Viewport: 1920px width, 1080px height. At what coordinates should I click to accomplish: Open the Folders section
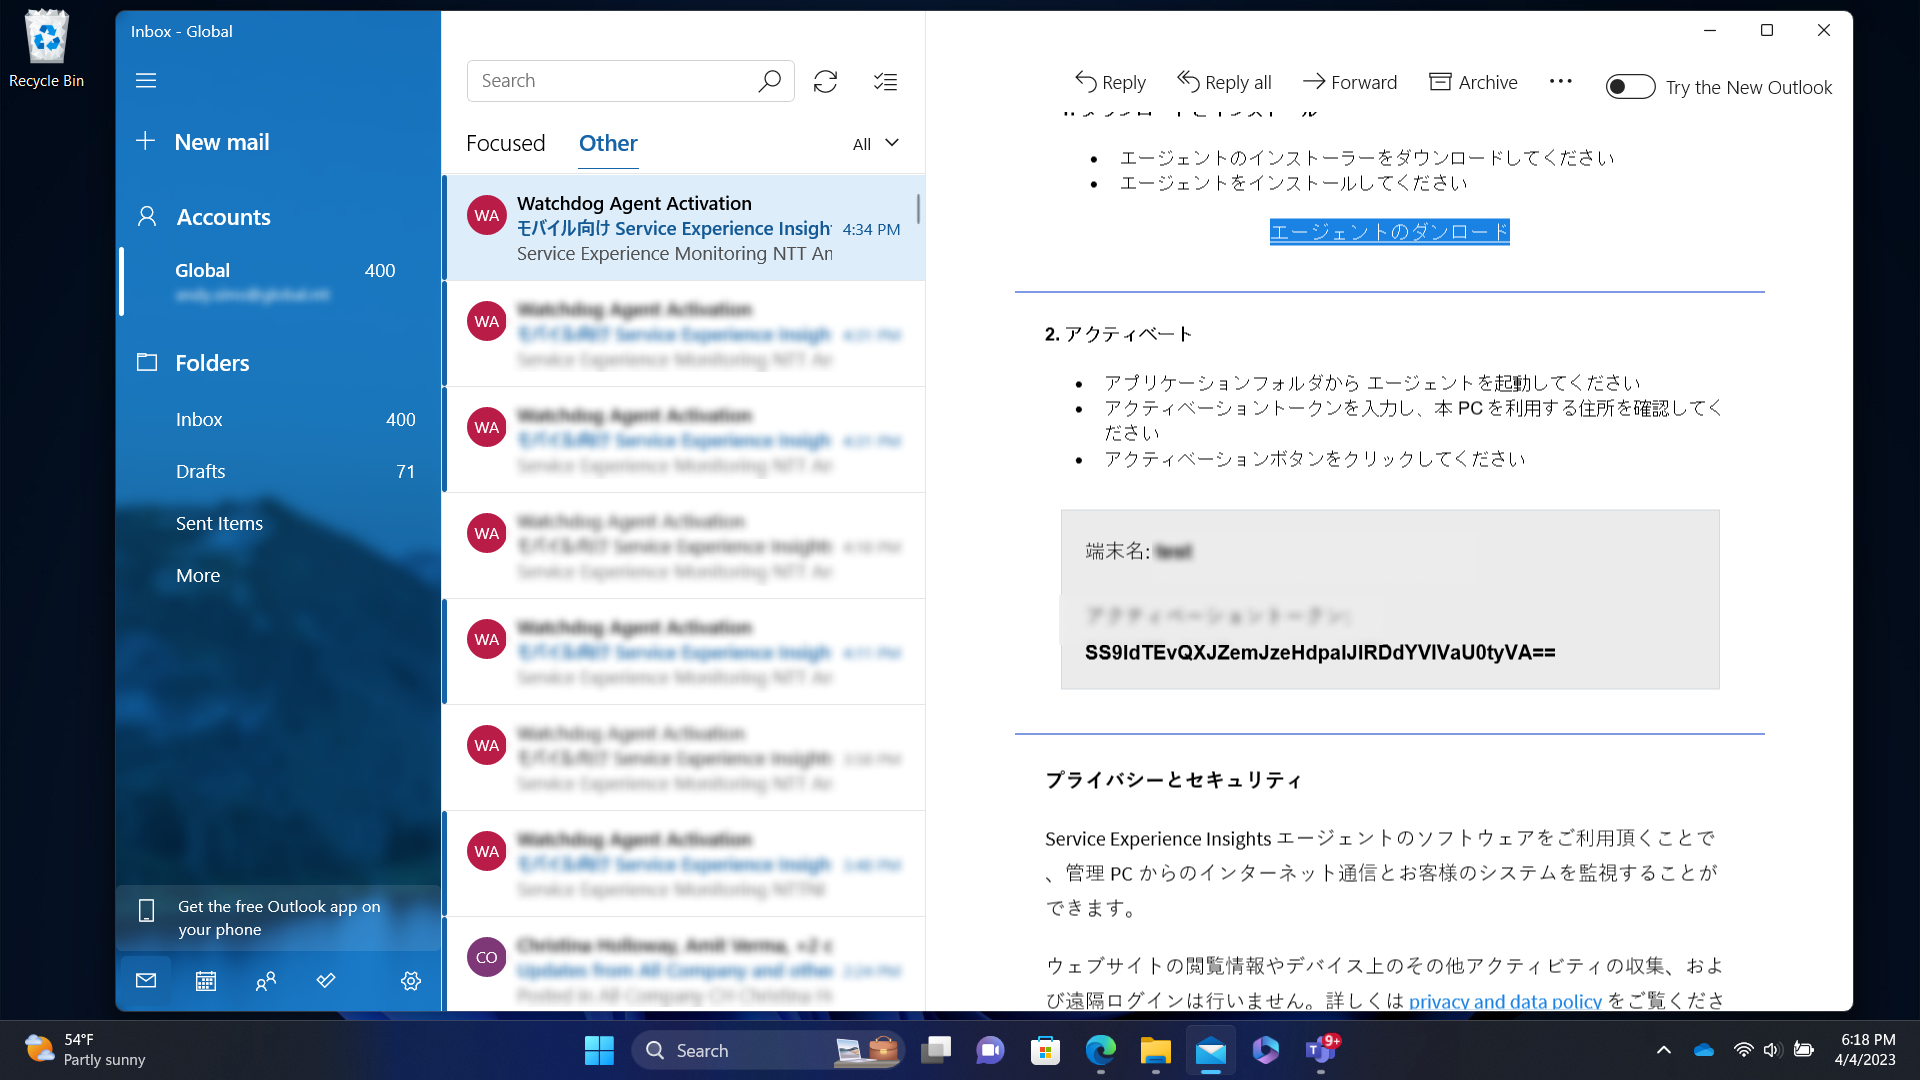[212, 363]
